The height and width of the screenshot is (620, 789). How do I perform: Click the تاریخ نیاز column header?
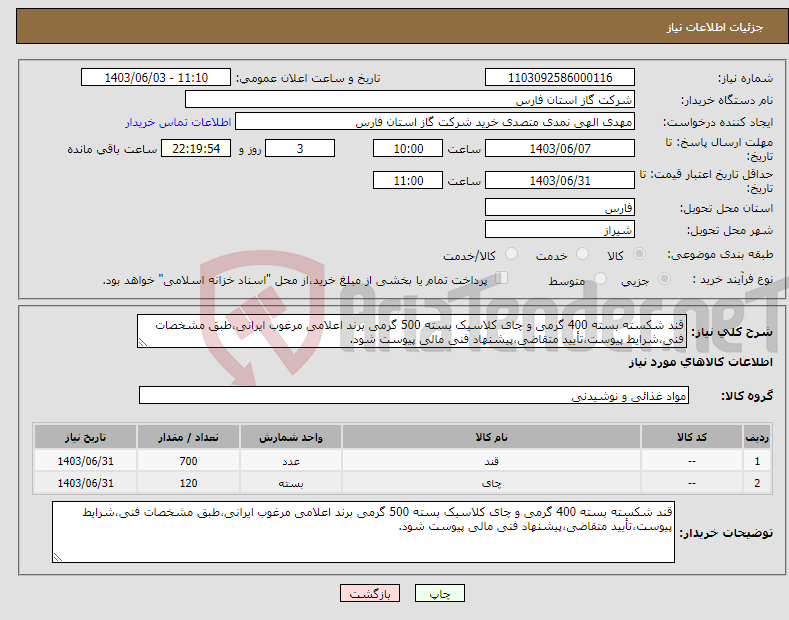85,437
